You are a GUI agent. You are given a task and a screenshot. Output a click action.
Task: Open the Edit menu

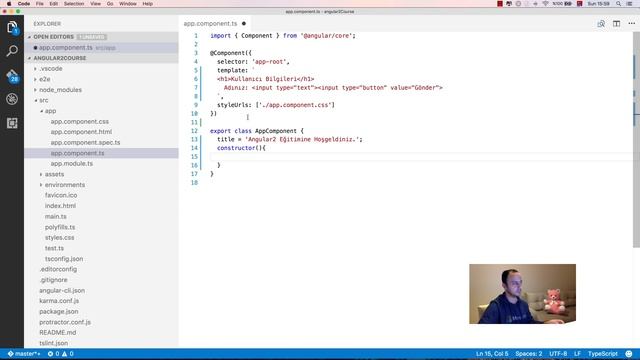point(53,4)
